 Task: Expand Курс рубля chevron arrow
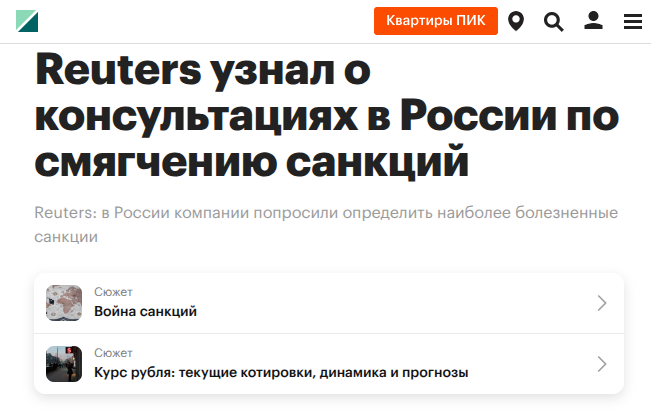[602, 364]
